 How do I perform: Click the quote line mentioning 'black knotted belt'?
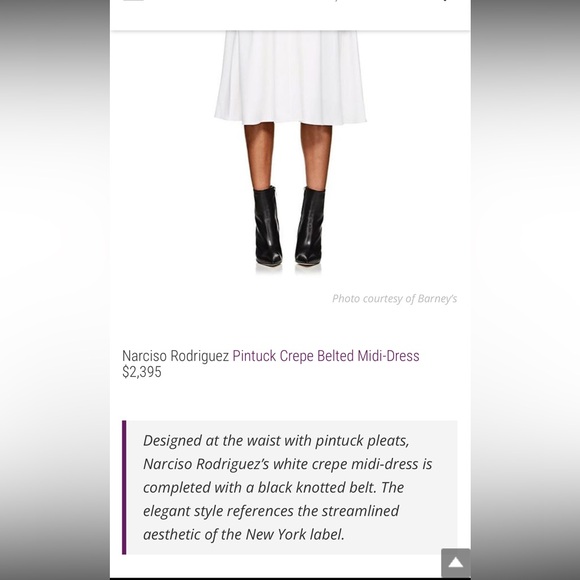pos(273,488)
